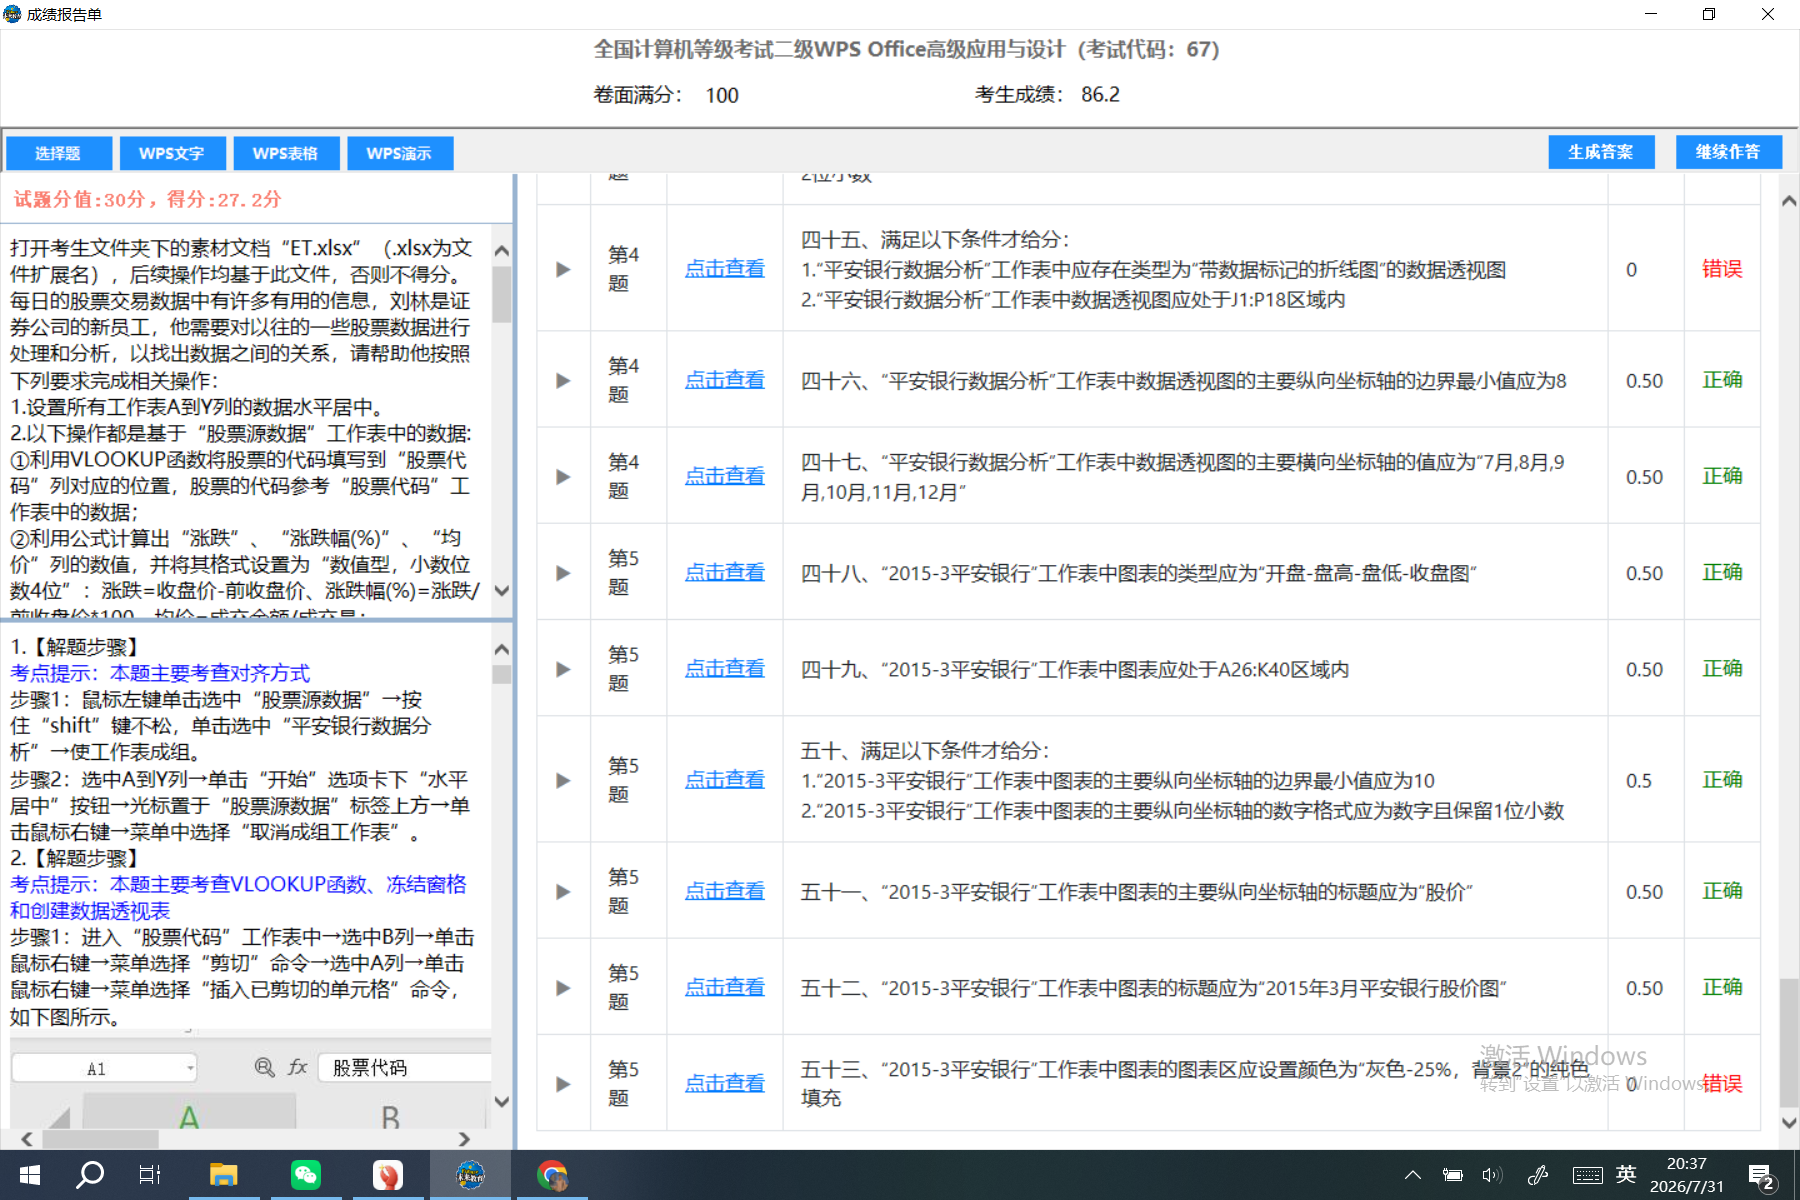Click results table scrollbar up arrow
This screenshot has width=1800, height=1200.
coord(1789,201)
